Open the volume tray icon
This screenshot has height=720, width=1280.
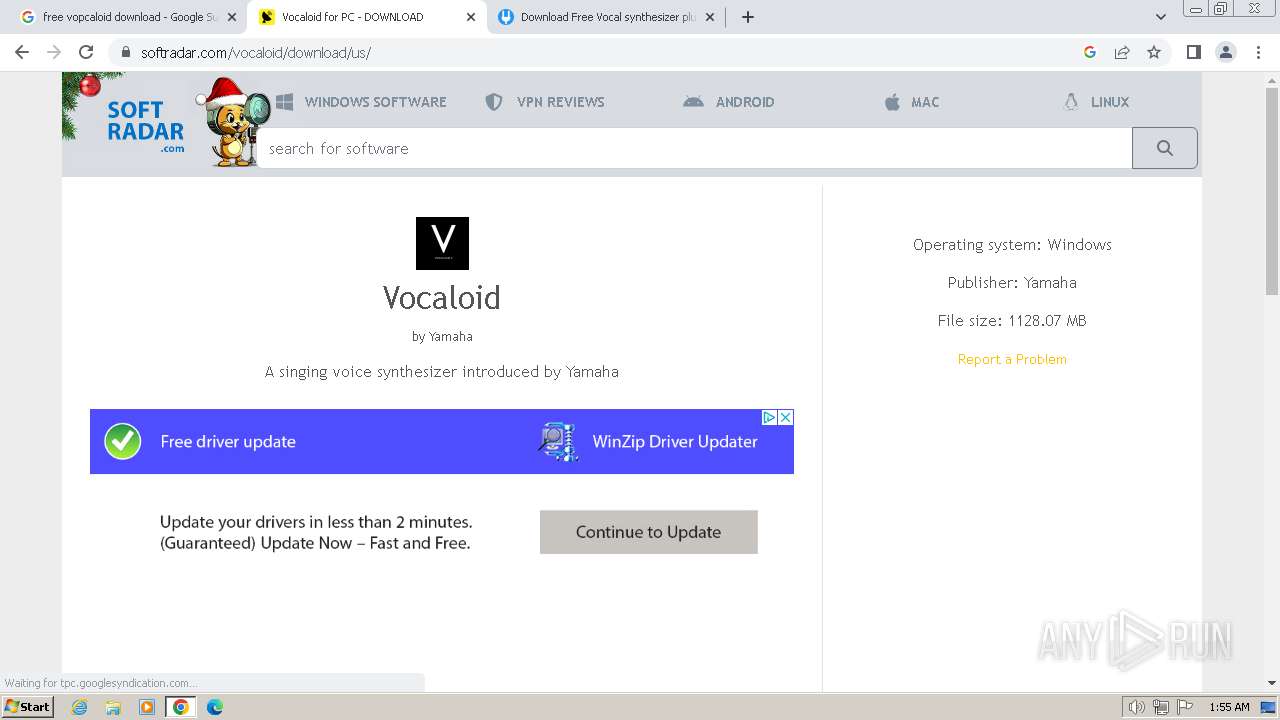[1137, 707]
